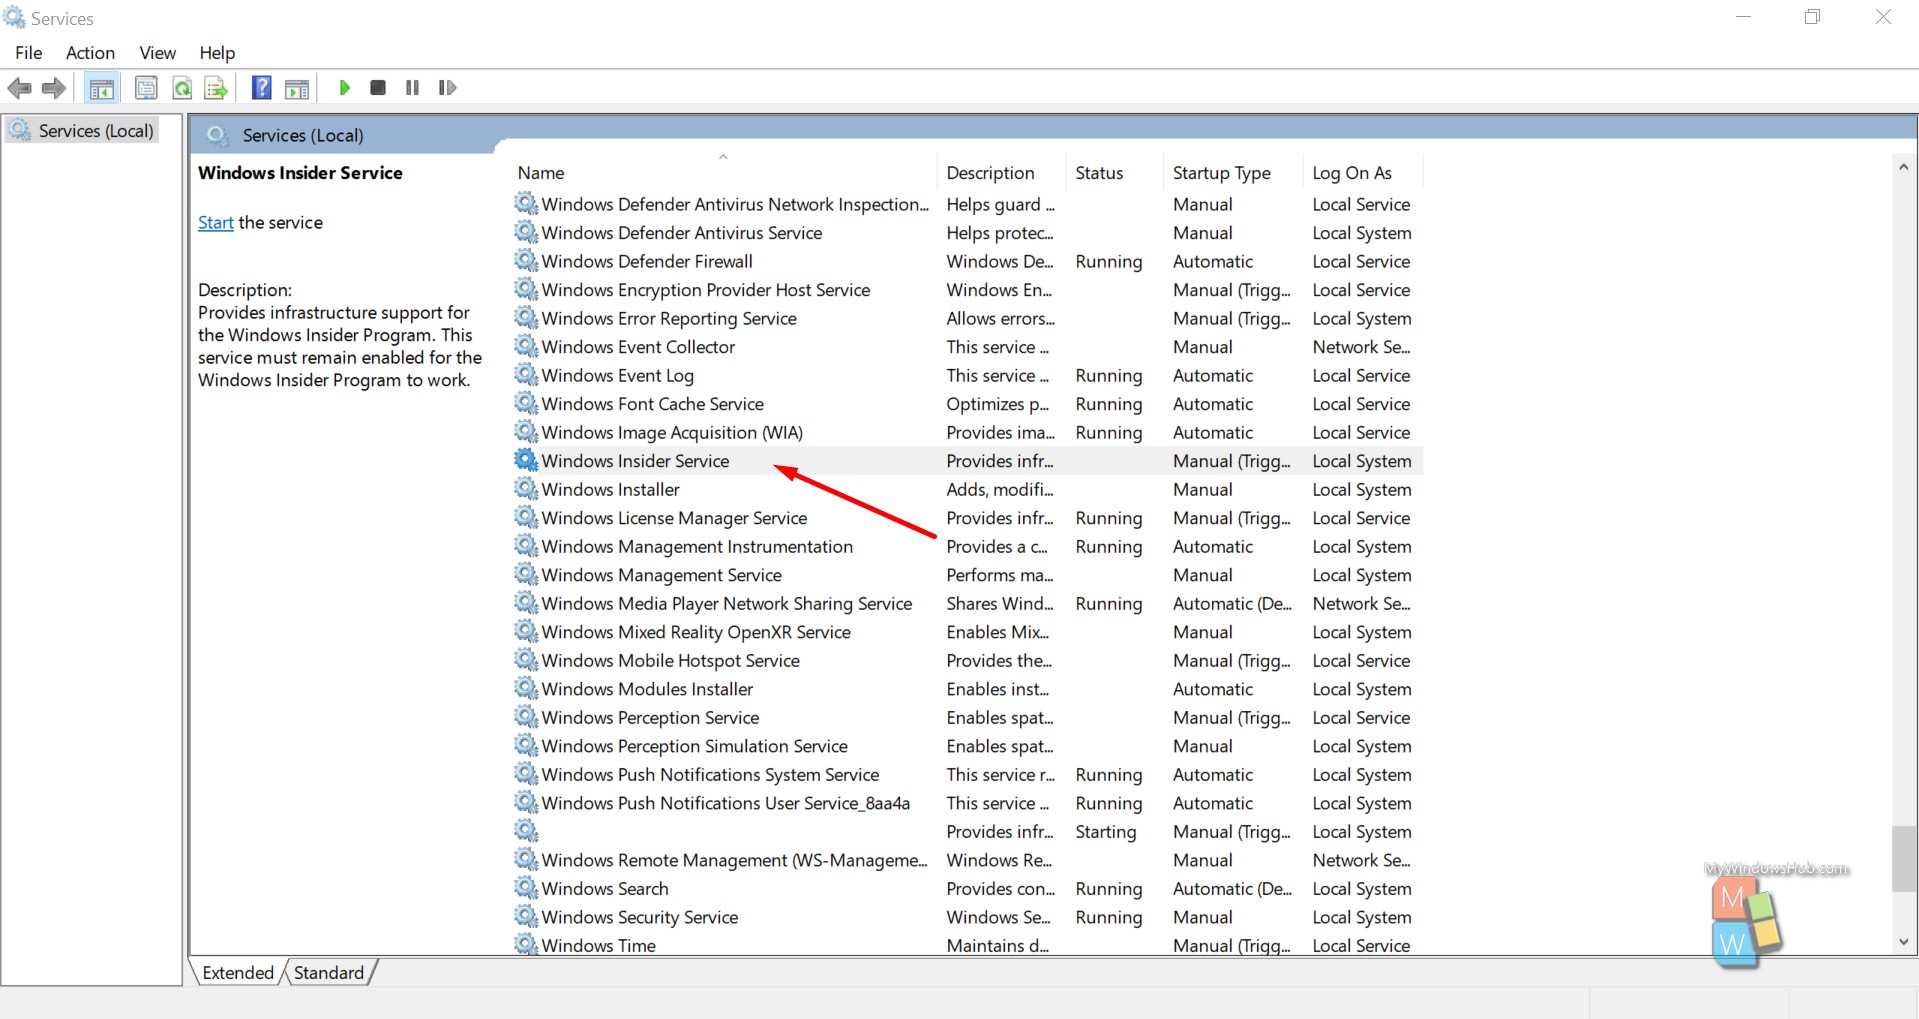
Task: Click the Export List toolbar icon
Action: point(216,88)
